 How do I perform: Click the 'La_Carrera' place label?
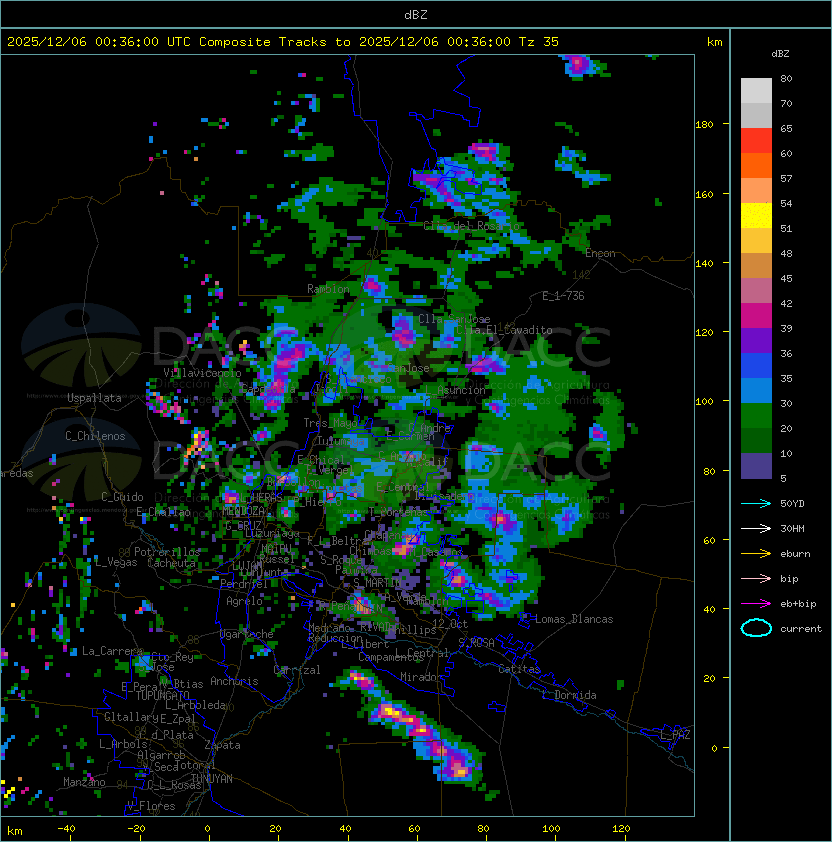[x=112, y=651]
